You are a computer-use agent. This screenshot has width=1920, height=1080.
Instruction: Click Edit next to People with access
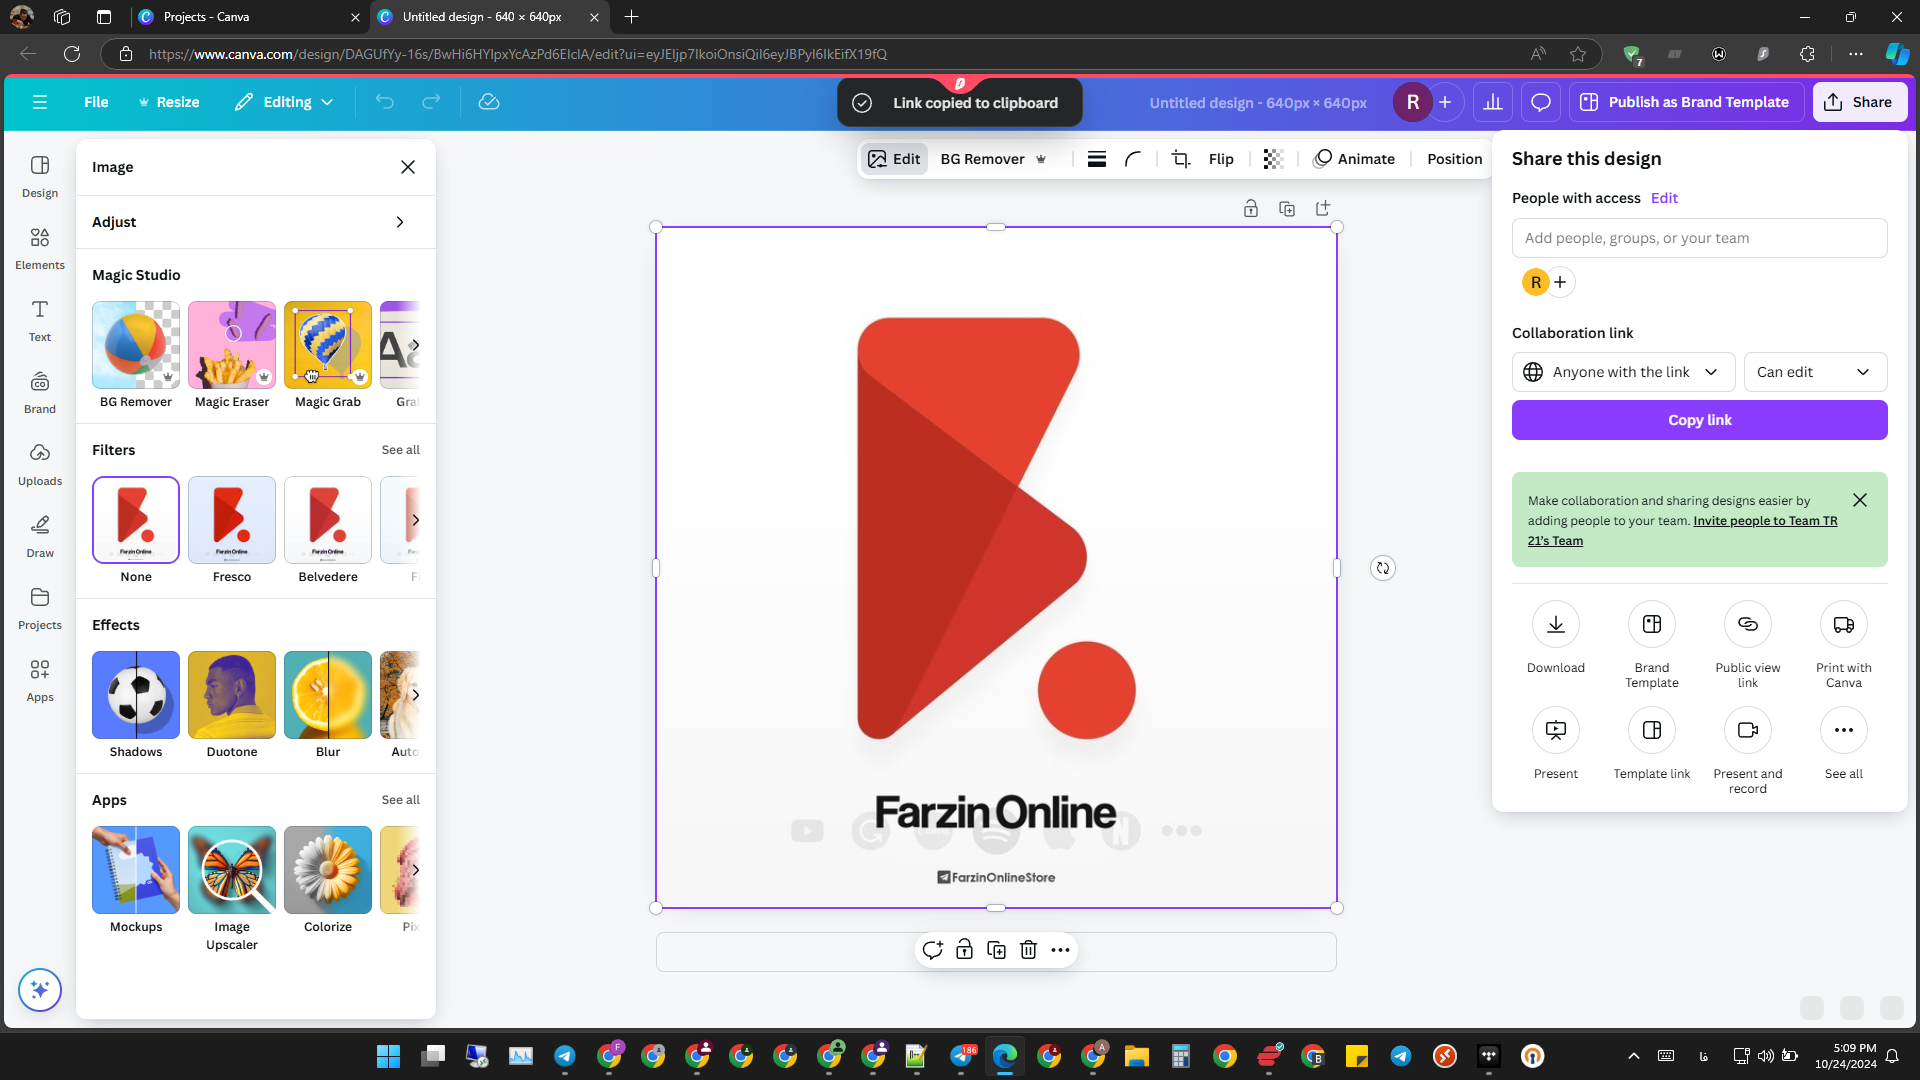coord(1664,198)
